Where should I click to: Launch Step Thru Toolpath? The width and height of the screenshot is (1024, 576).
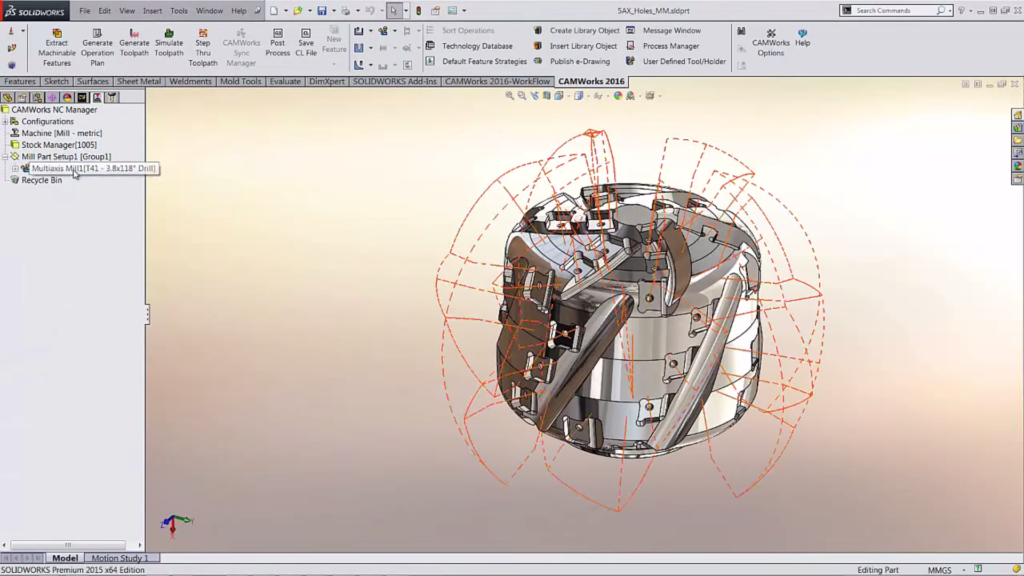pos(202,47)
